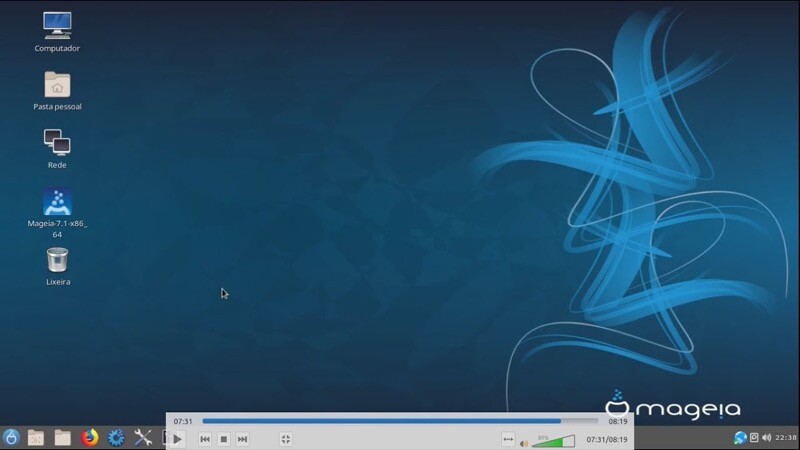Stop playback in the video player

(x=223, y=439)
